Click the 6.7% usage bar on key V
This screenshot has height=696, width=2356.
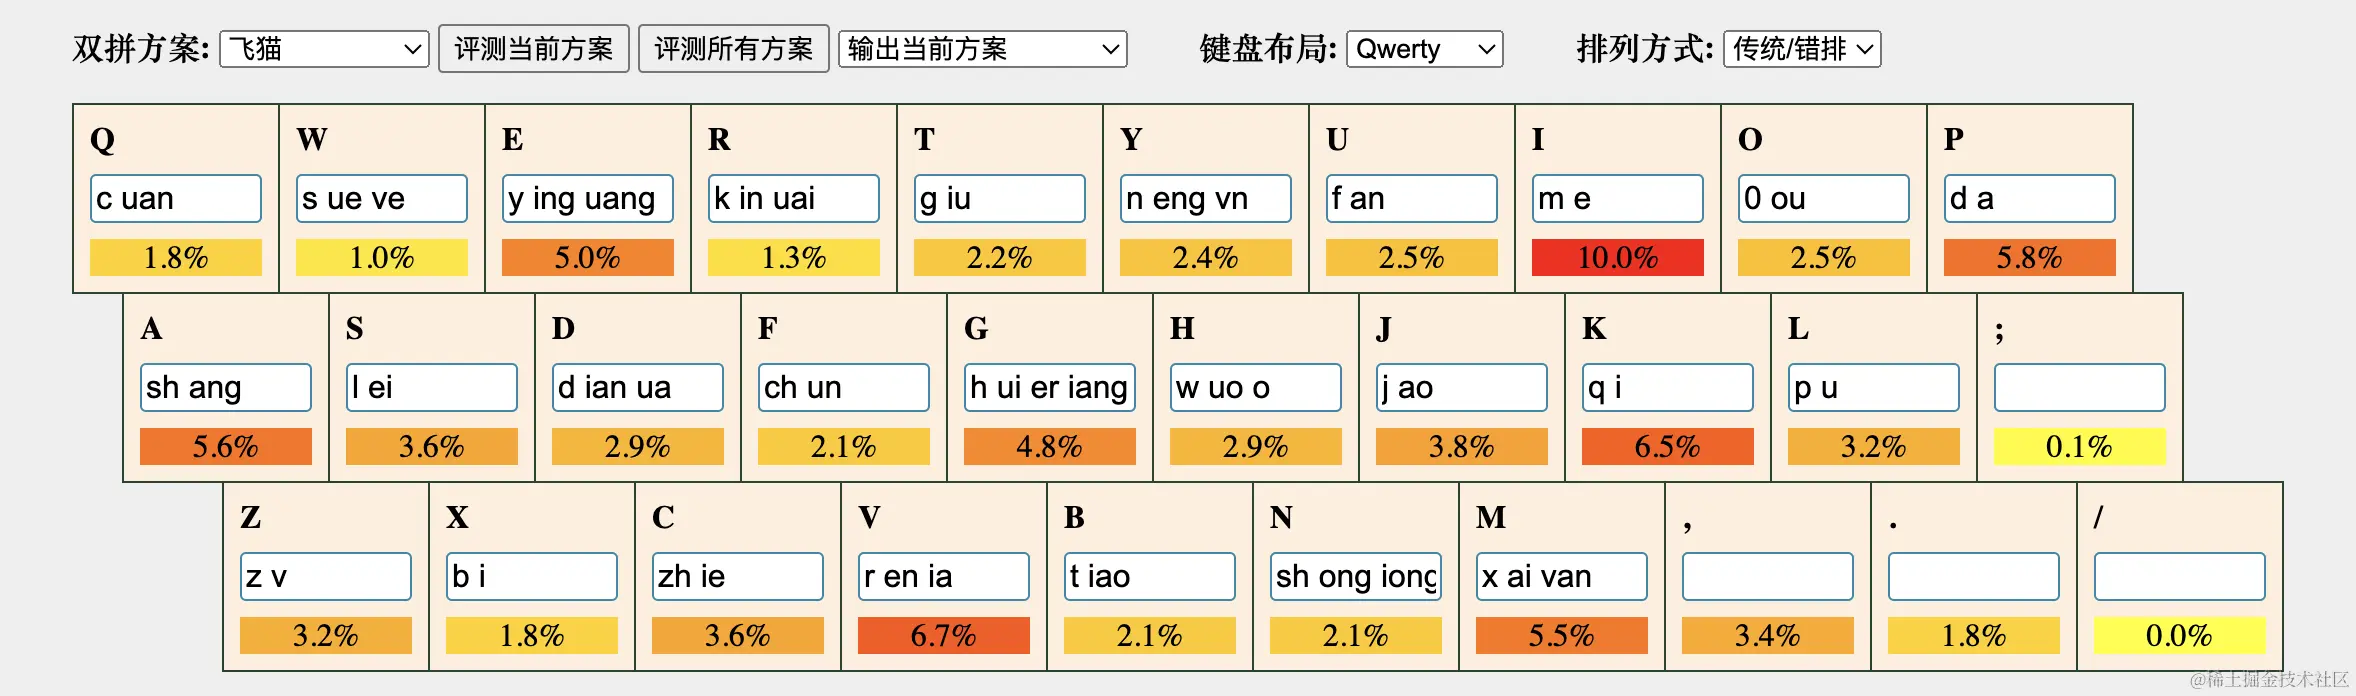(x=944, y=635)
